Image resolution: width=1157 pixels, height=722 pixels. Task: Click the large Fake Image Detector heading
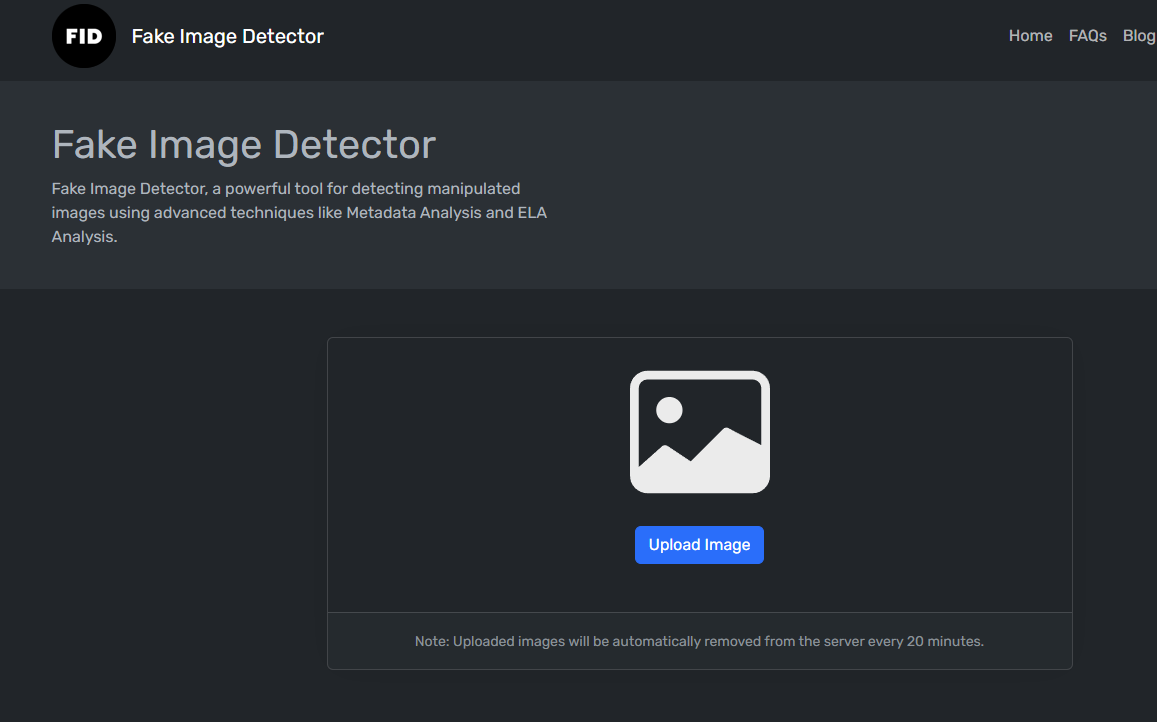(x=244, y=145)
